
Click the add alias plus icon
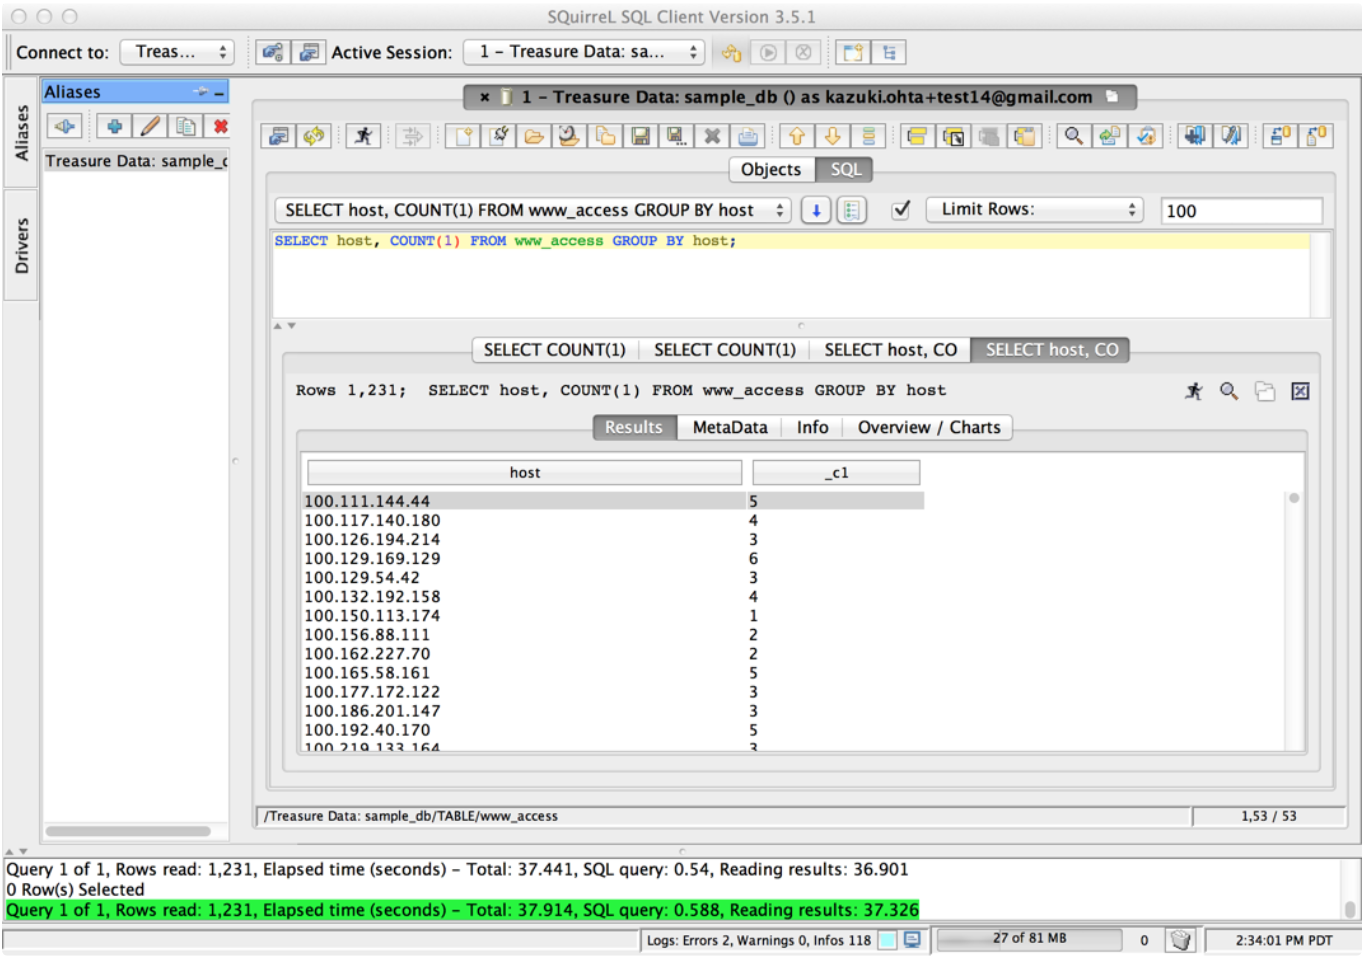coord(114,127)
